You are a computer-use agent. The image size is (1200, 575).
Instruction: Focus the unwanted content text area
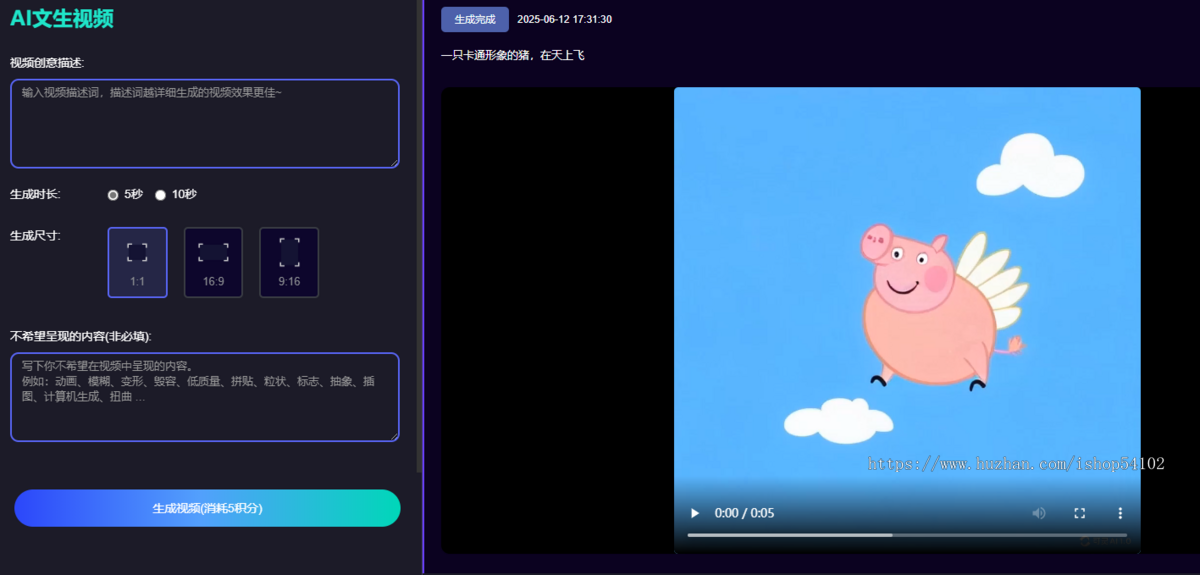tap(205, 397)
